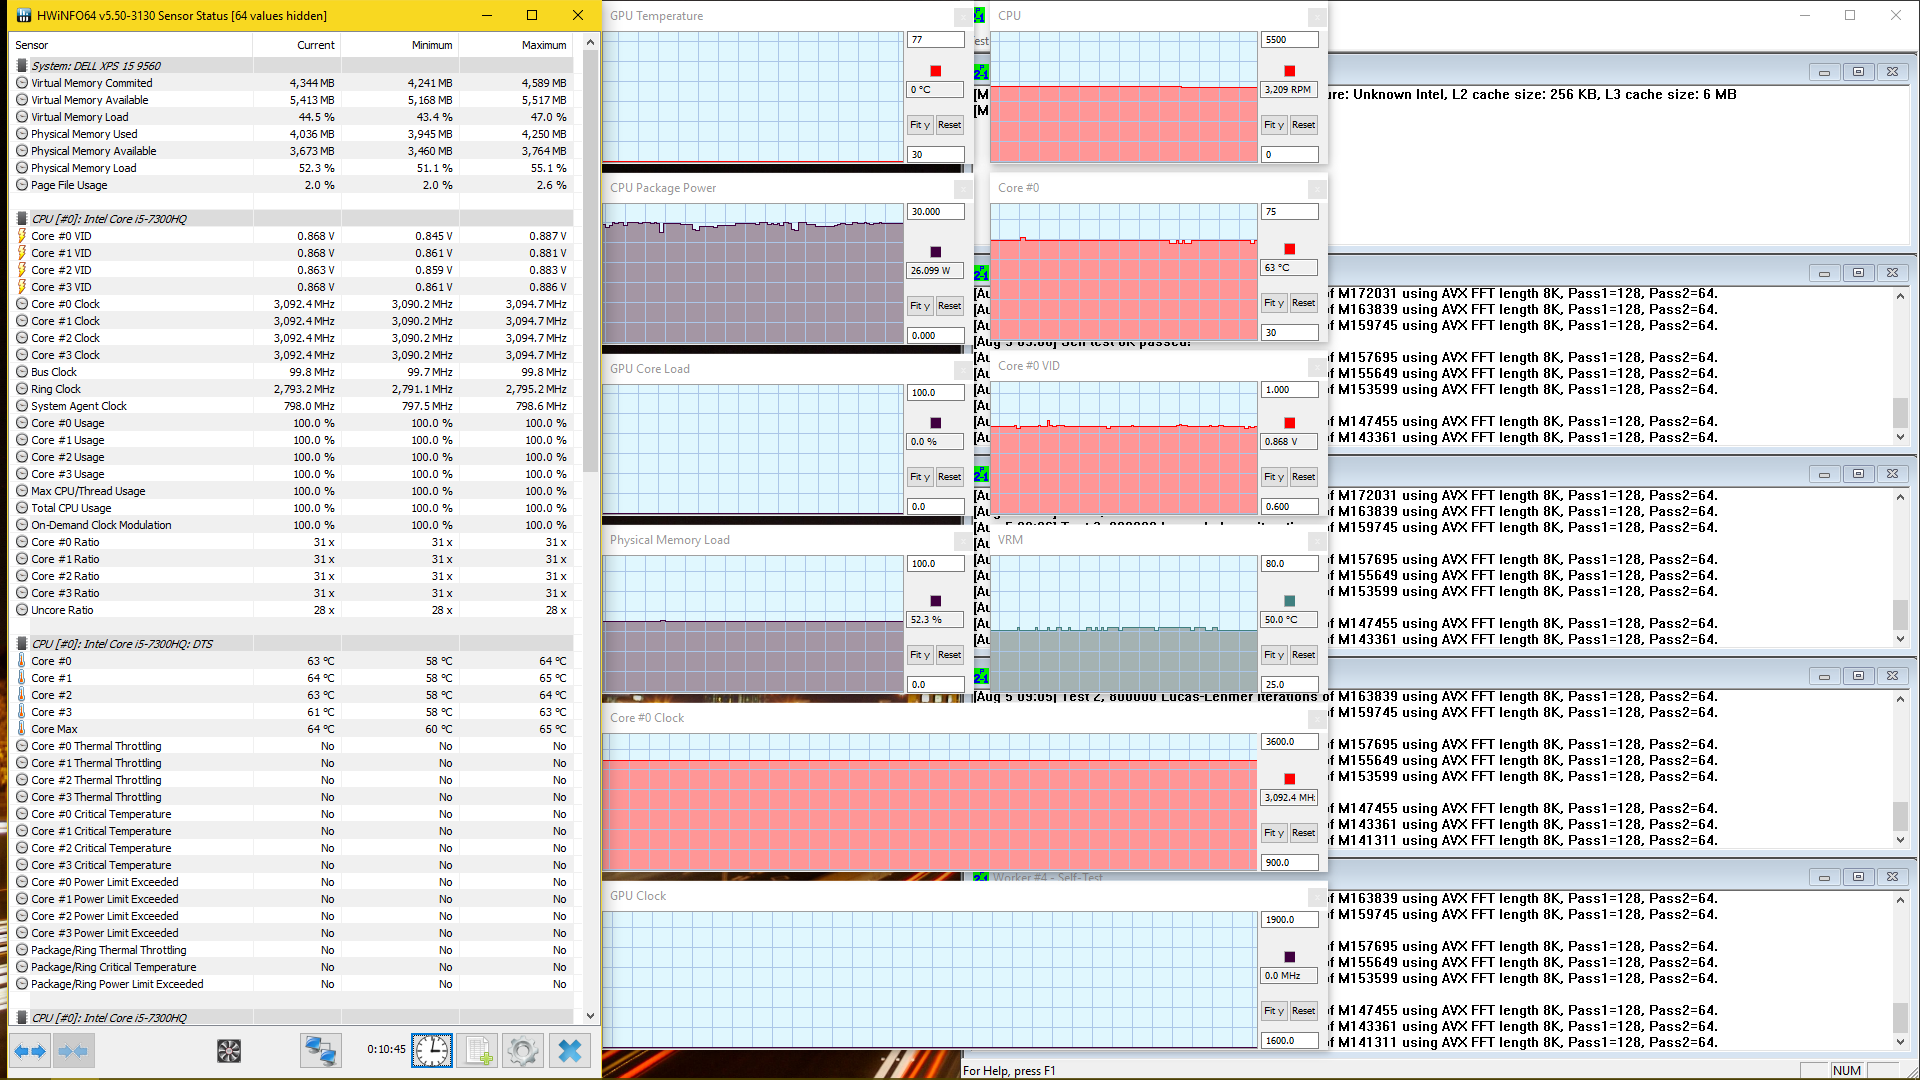Reset the elapsed timer with the clock icon

(432, 1051)
